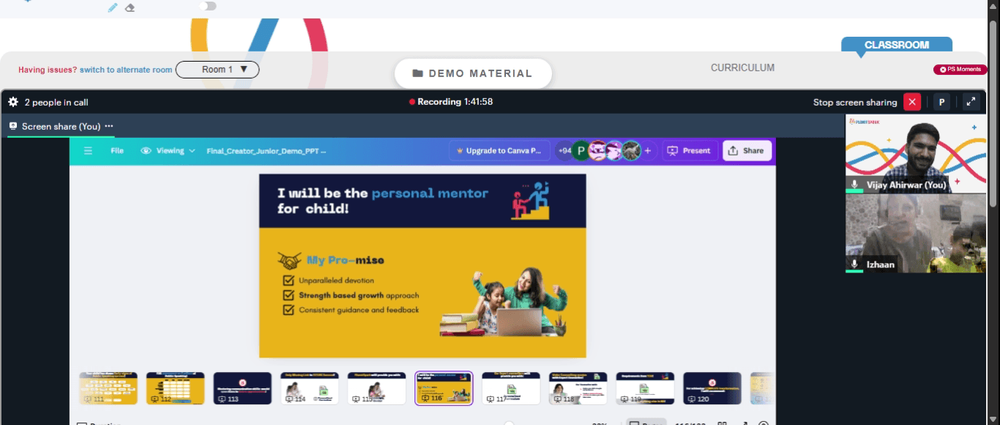The width and height of the screenshot is (1000, 425).
Task: Click the Final_Creator_Junior_Demo_PPT file title
Action: pyautogui.click(x=267, y=151)
